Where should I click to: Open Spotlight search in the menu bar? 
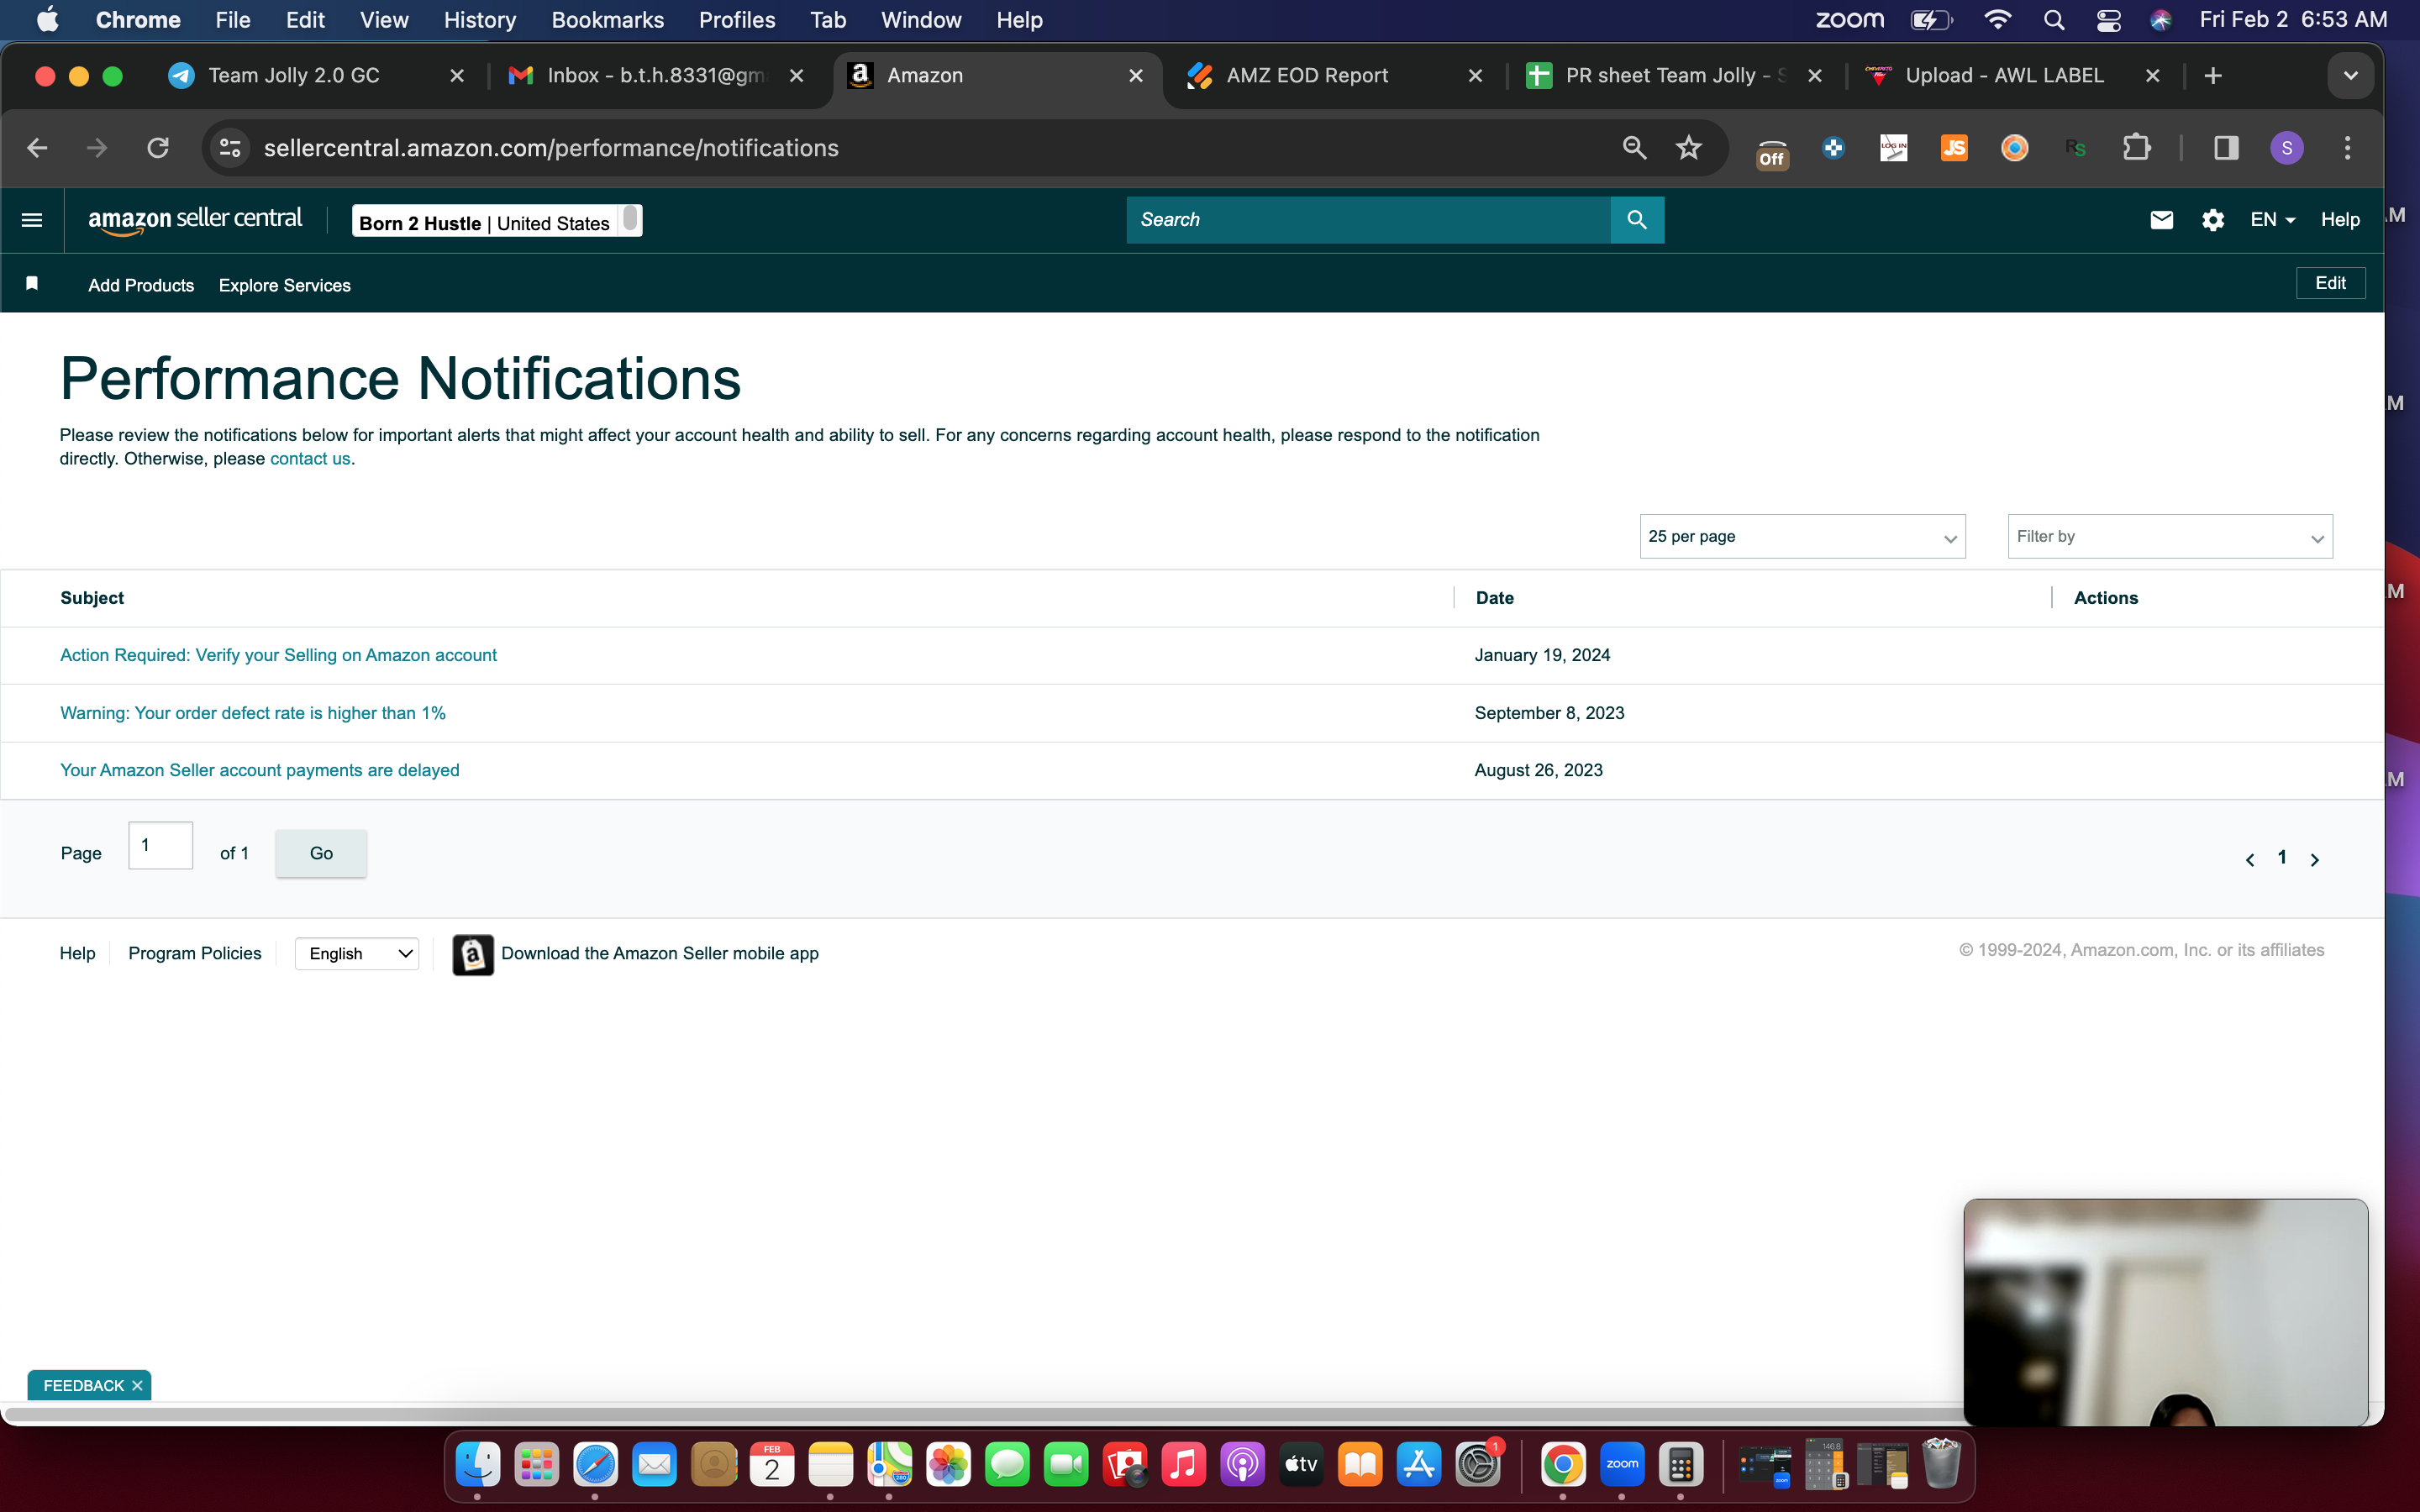2054,20
